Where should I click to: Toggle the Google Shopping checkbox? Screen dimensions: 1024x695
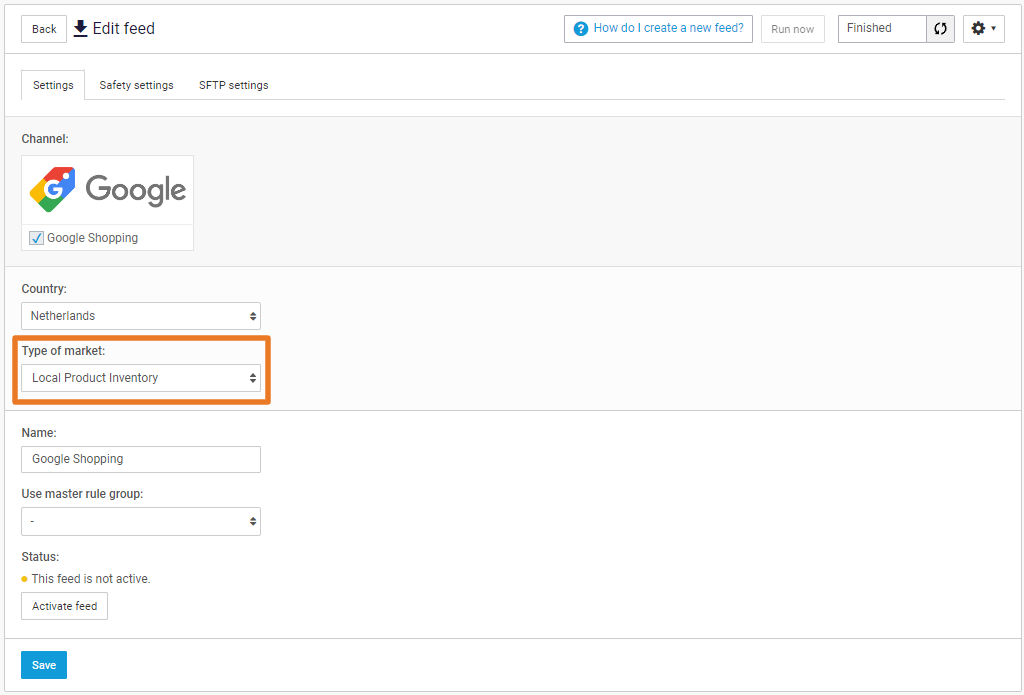click(x=37, y=238)
